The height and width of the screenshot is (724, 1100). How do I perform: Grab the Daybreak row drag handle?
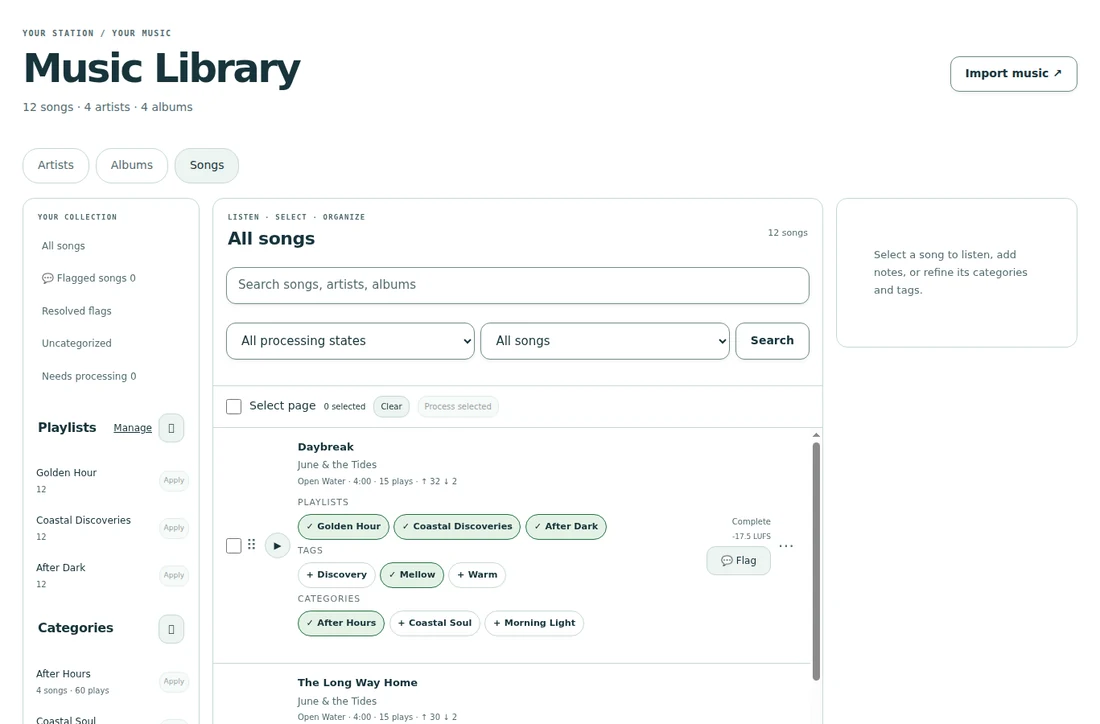[251, 544]
